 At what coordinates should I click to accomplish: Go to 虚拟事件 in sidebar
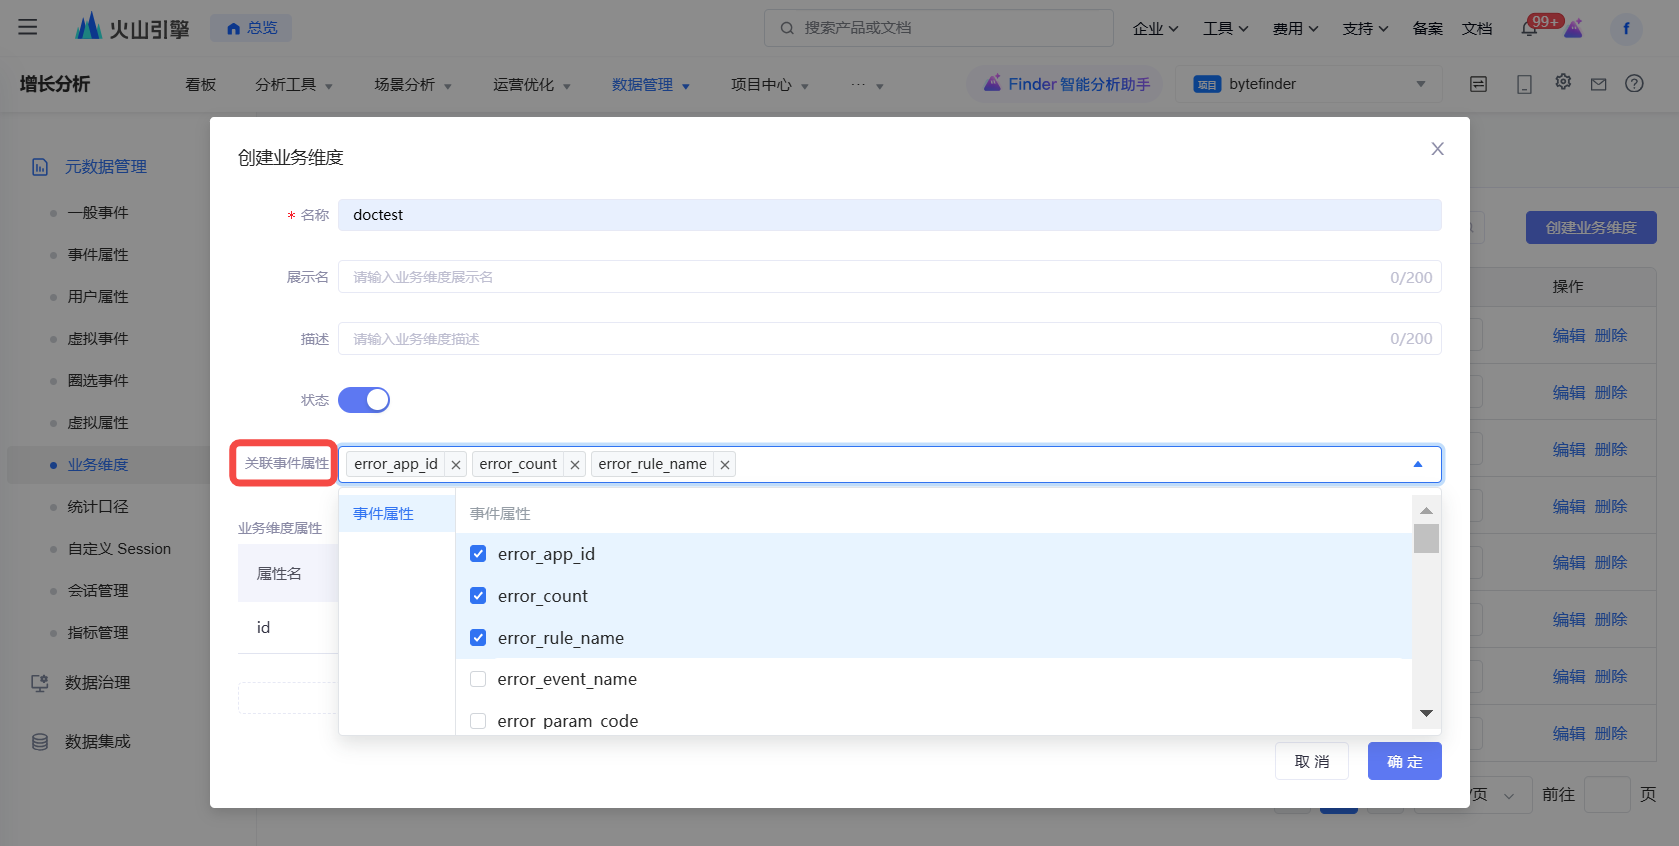click(x=98, y=339)
